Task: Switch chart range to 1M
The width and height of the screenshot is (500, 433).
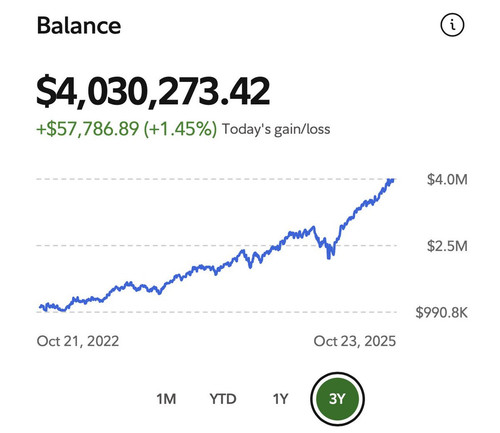Action: coord(166,399)
